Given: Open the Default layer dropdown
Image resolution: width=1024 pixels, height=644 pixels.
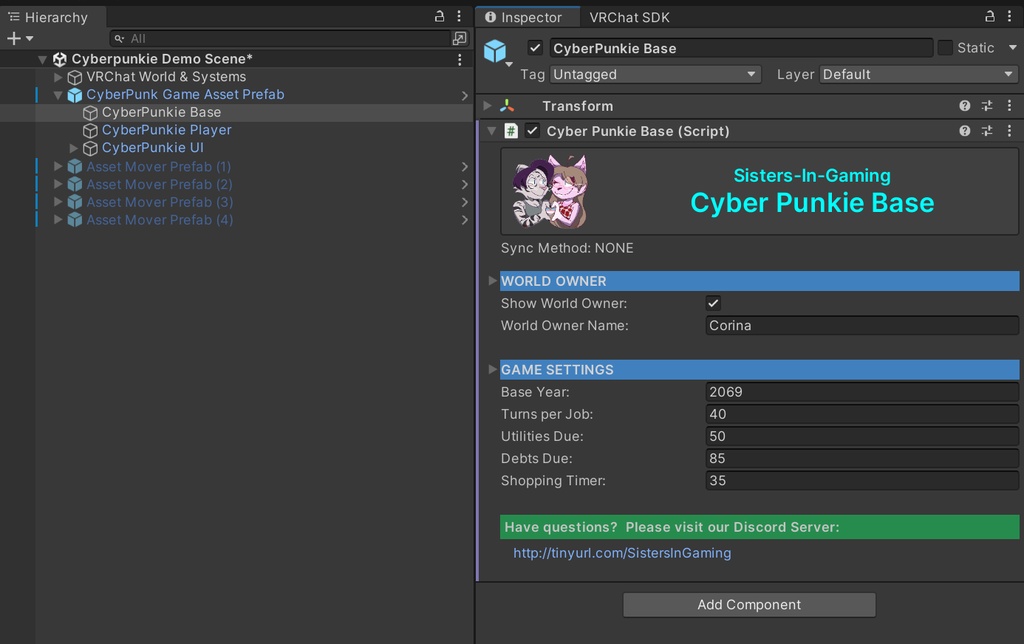Looking at the screenshot, I should click(x=917, y=74).
